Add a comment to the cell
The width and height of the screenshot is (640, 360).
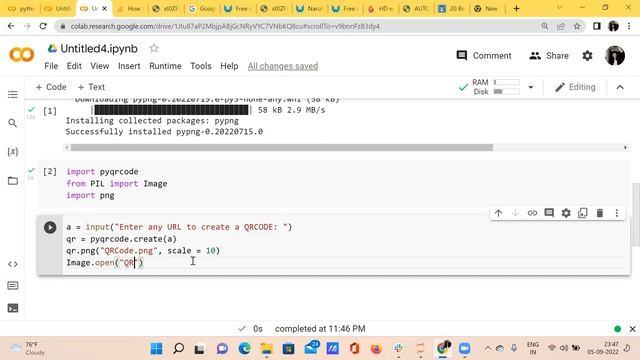549,213
